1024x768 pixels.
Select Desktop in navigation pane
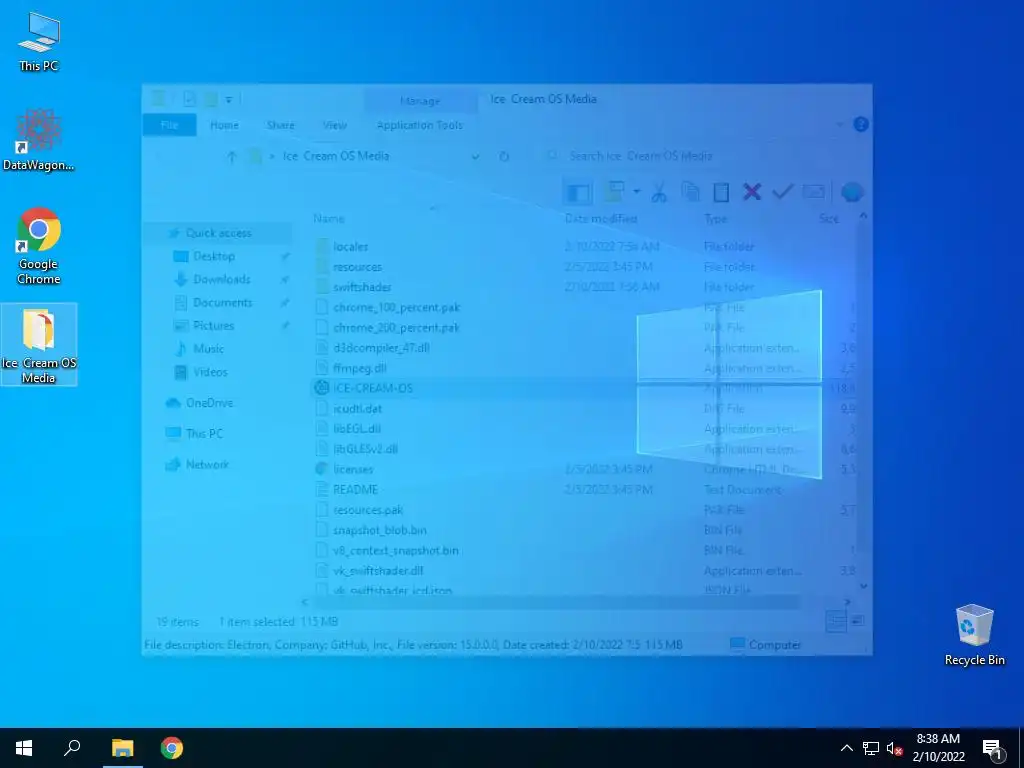pos(214,256)
